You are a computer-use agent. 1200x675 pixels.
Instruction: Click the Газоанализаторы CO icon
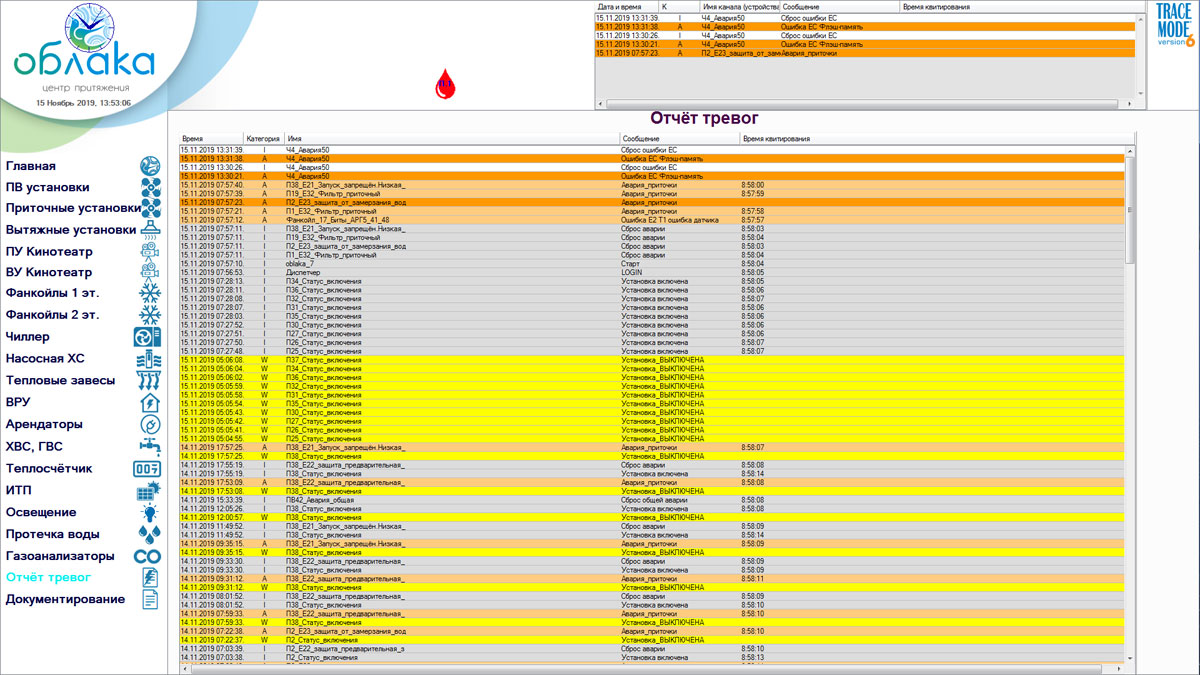147,556
